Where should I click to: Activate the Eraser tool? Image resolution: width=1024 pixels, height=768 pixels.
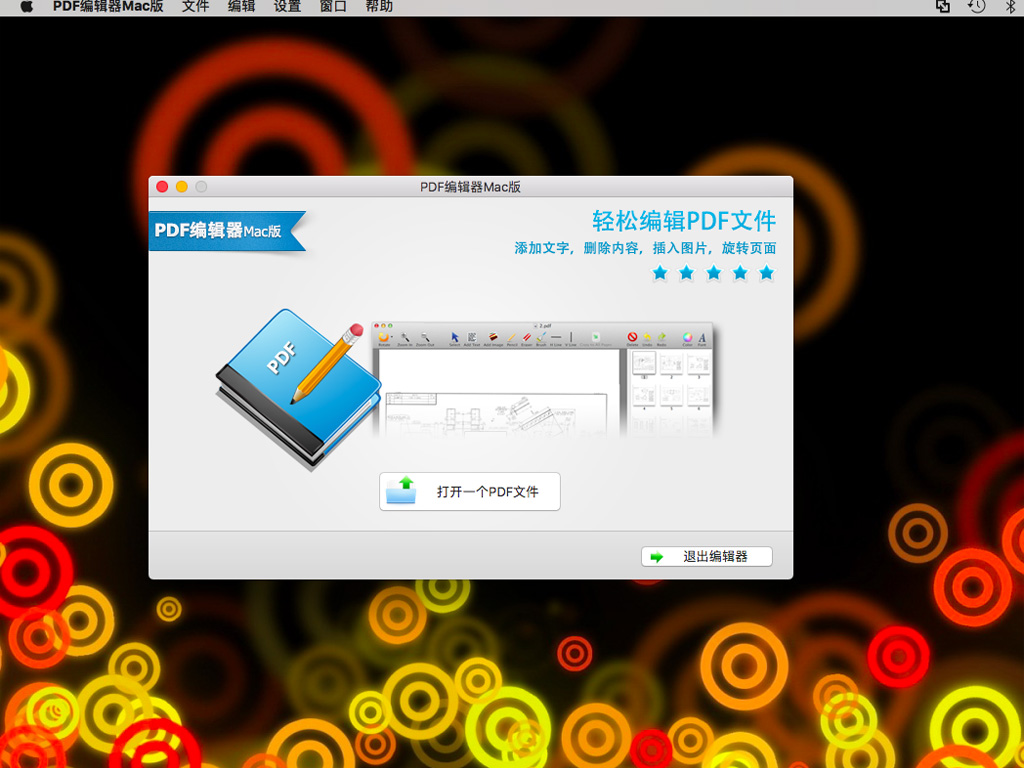point(527,336)
